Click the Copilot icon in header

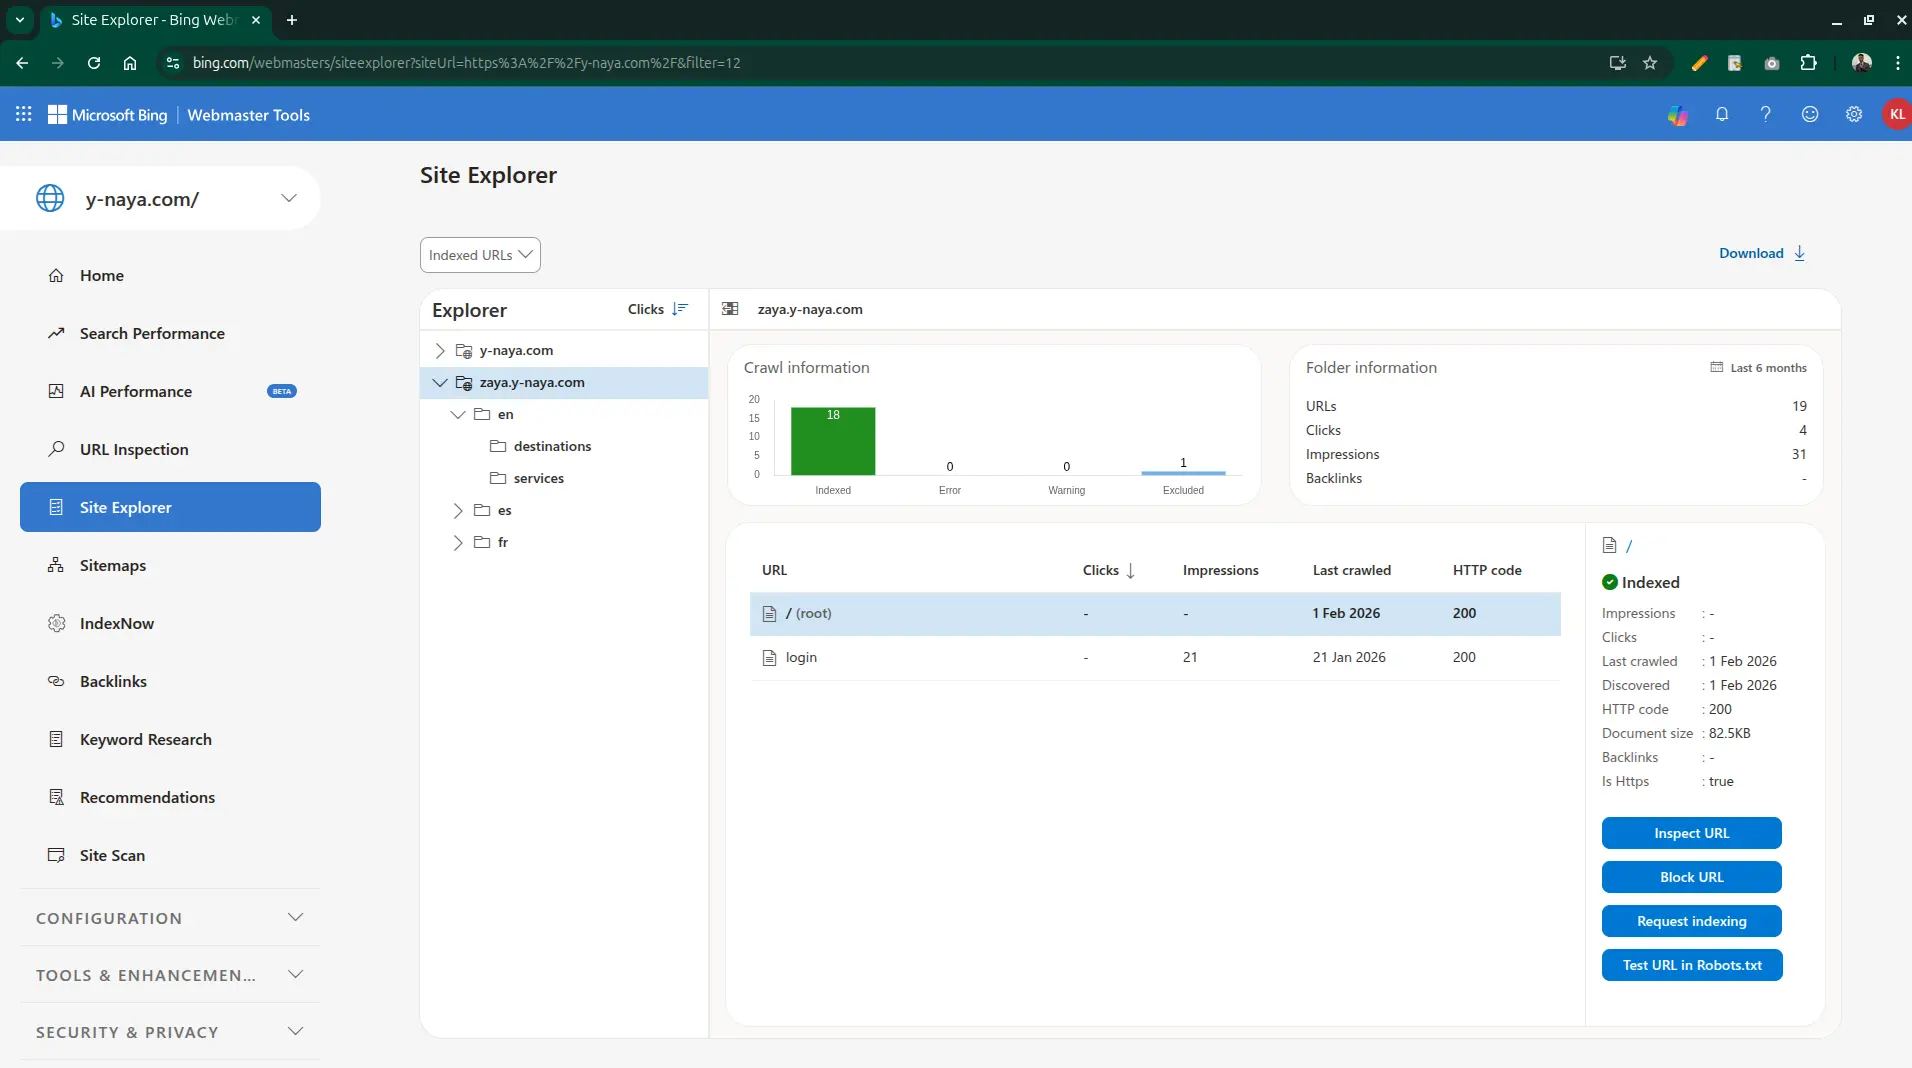pyautogui.click(x=1677, y=115)
